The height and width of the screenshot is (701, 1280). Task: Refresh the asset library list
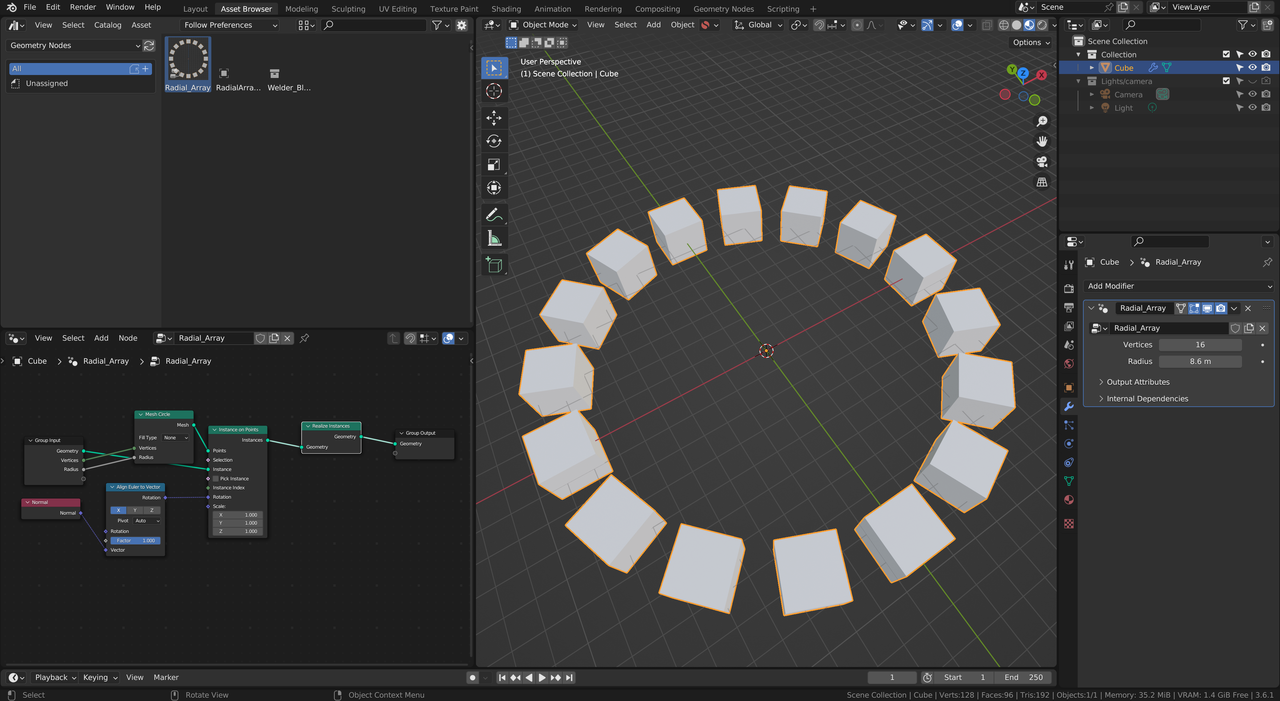(x=149, y=45)
